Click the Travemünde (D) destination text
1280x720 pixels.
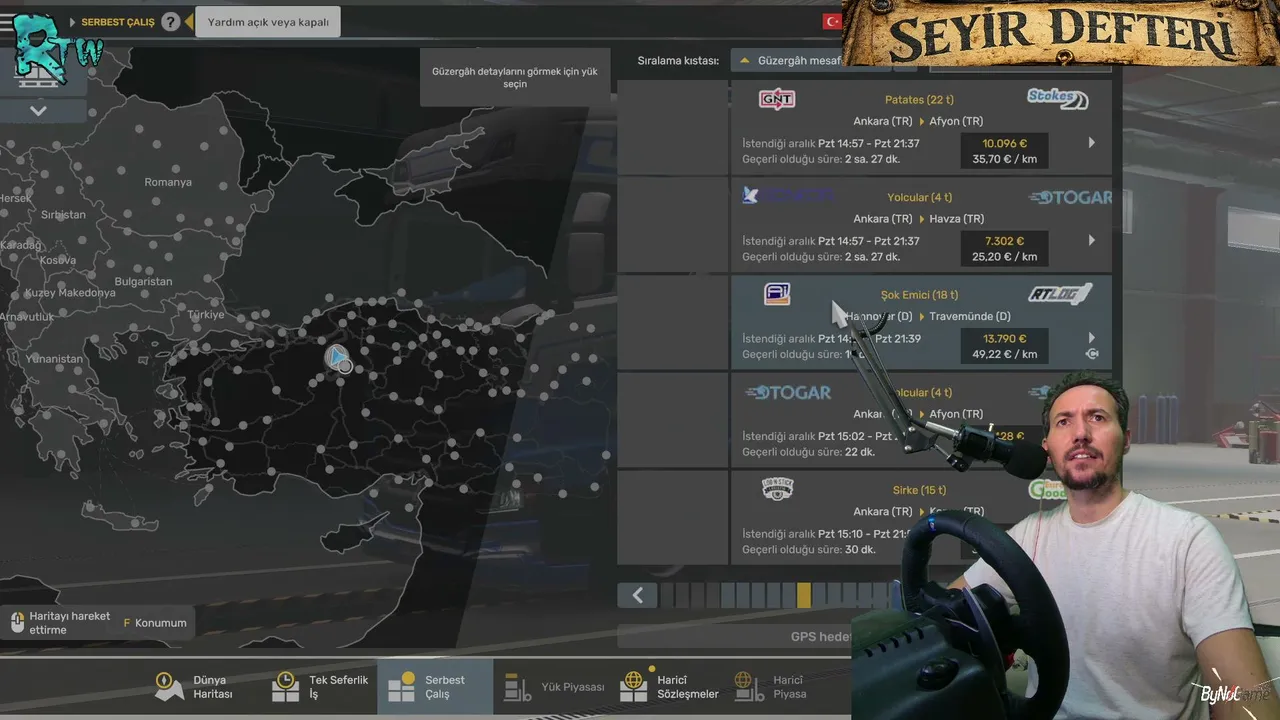point(970,317)
